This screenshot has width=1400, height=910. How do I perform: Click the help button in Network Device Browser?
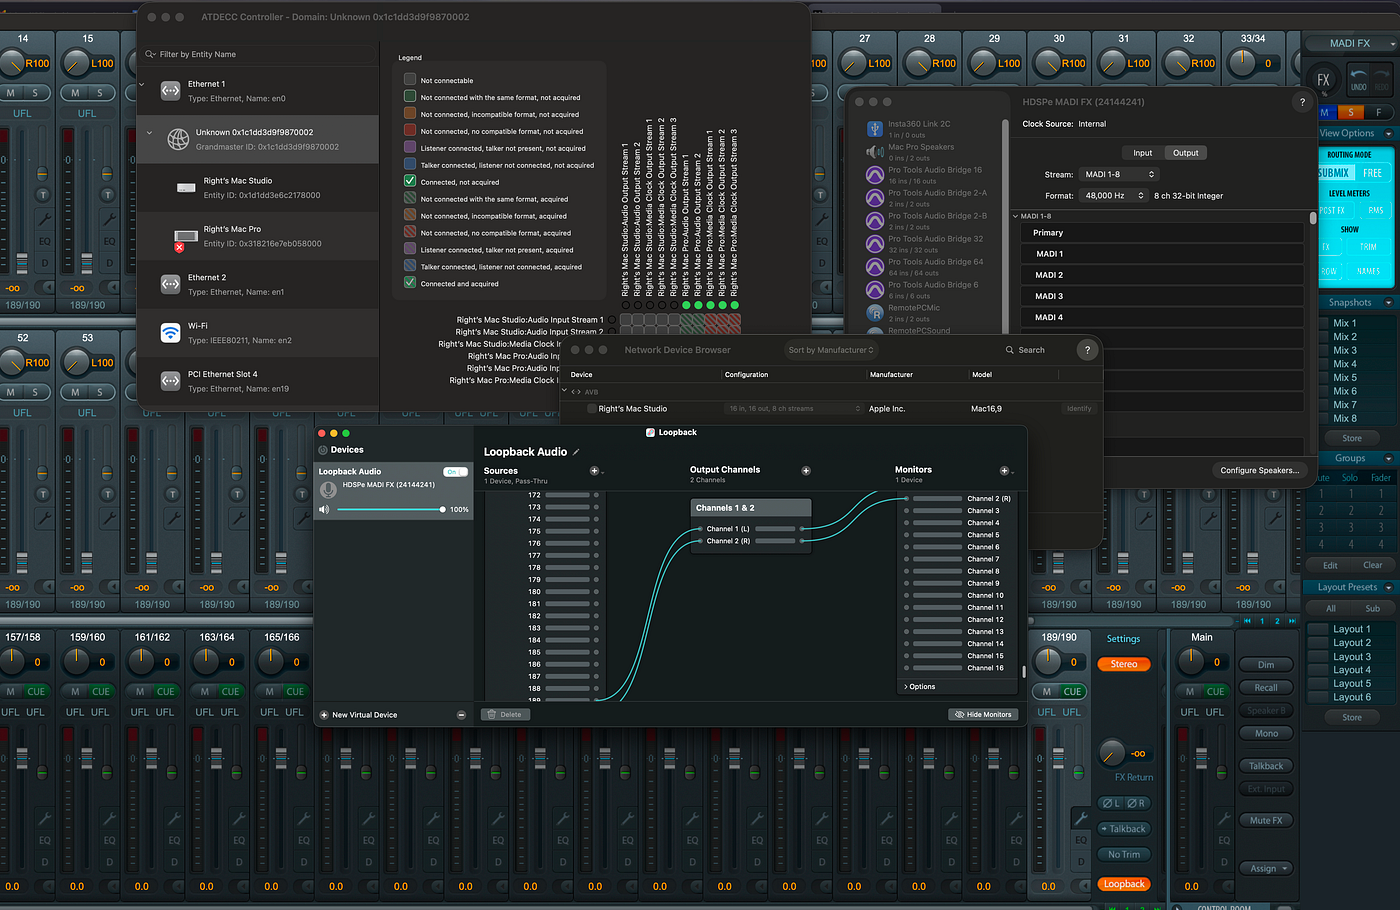pyautogui.click(x=1087, y=350)
